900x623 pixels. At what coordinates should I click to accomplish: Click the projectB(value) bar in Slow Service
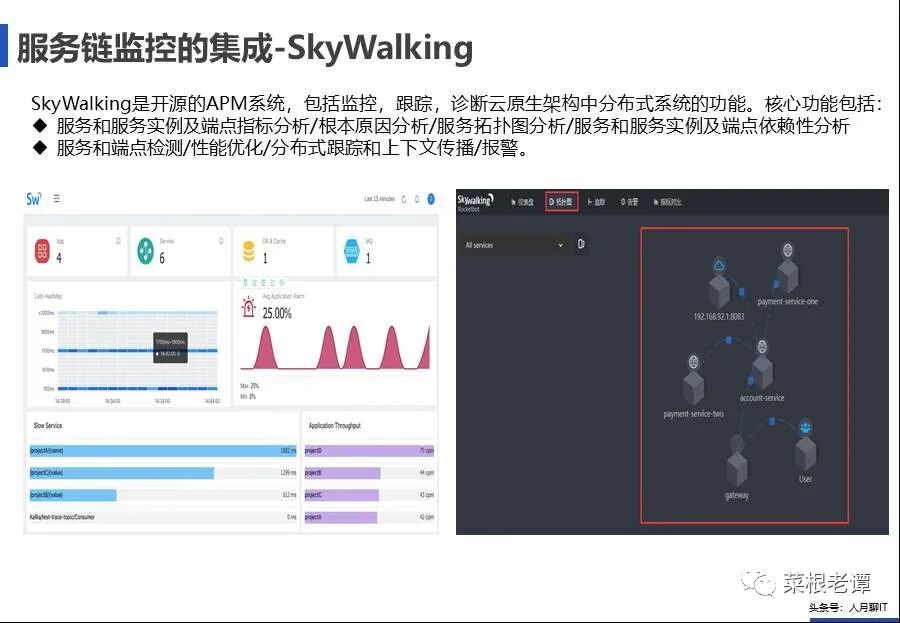pos(73,495)
